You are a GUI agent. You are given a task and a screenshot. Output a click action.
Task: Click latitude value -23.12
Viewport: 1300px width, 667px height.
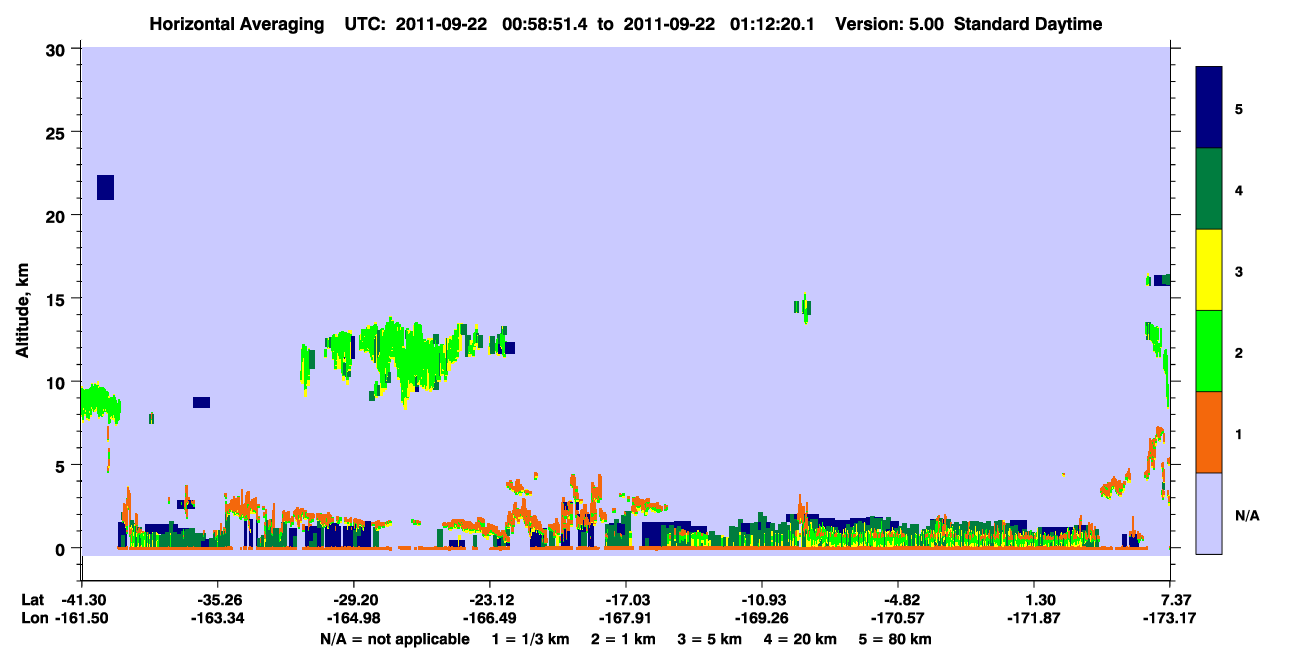490,600
